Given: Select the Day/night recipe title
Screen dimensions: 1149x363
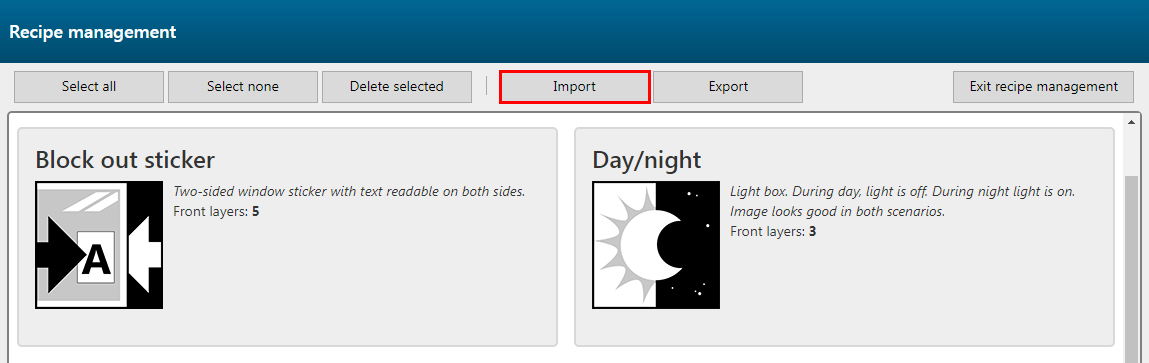Looking at the screenshot, I should coord(646,160).
